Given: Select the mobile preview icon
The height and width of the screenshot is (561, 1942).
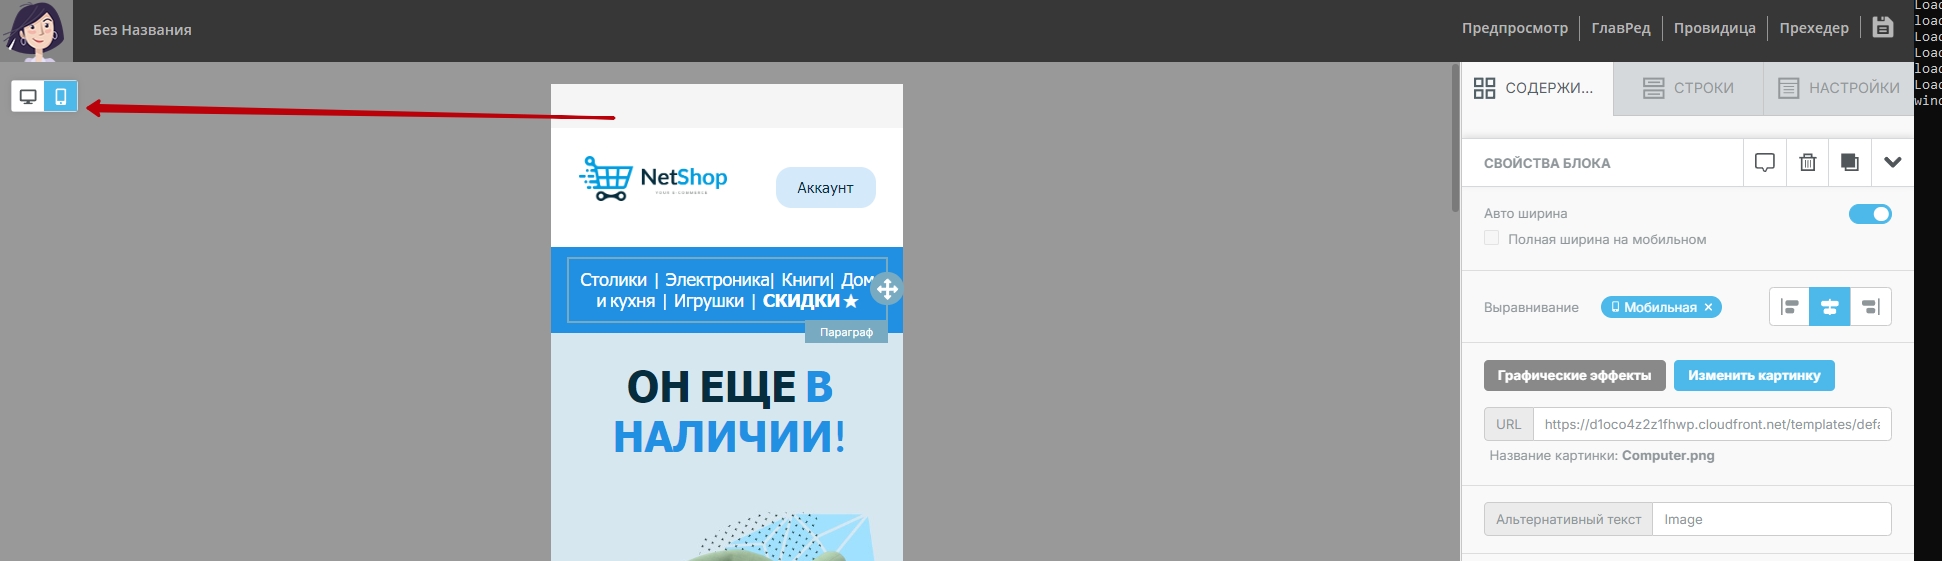Looking at the screenshot, I should pyautogui.click(x=61, y=97).
